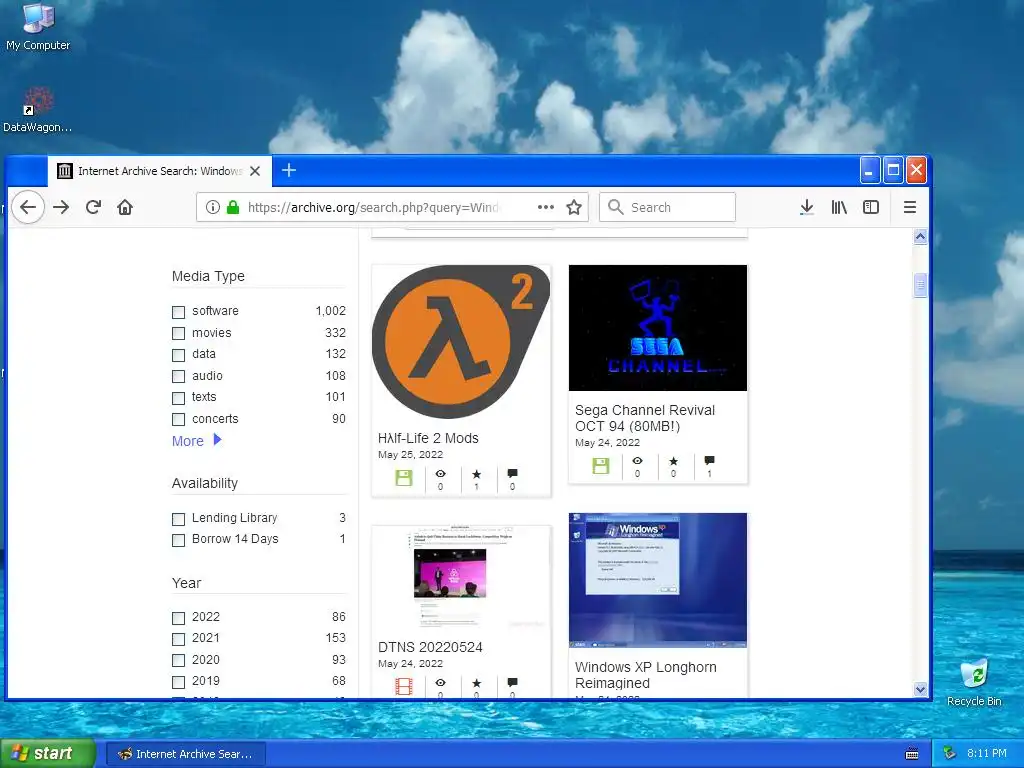Check the movies media type filter
The width and height of the screenshot is (1024, 768).
(x=178, y=334)
